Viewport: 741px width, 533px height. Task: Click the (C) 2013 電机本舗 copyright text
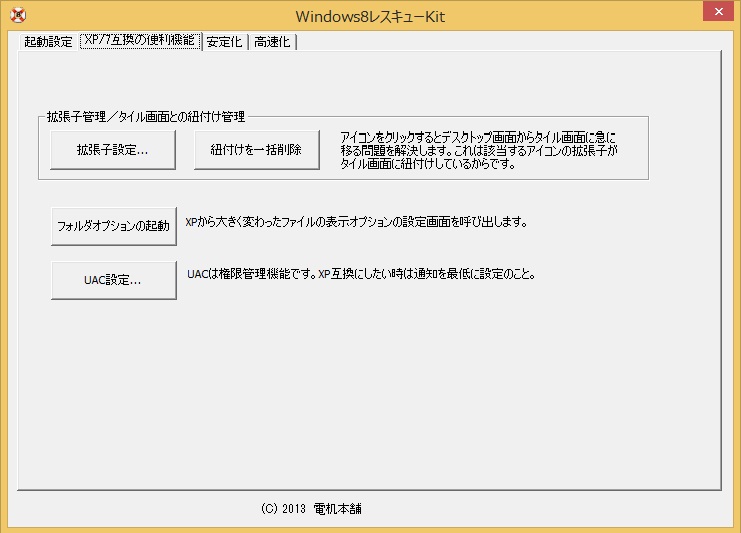[x=311, y=508]
